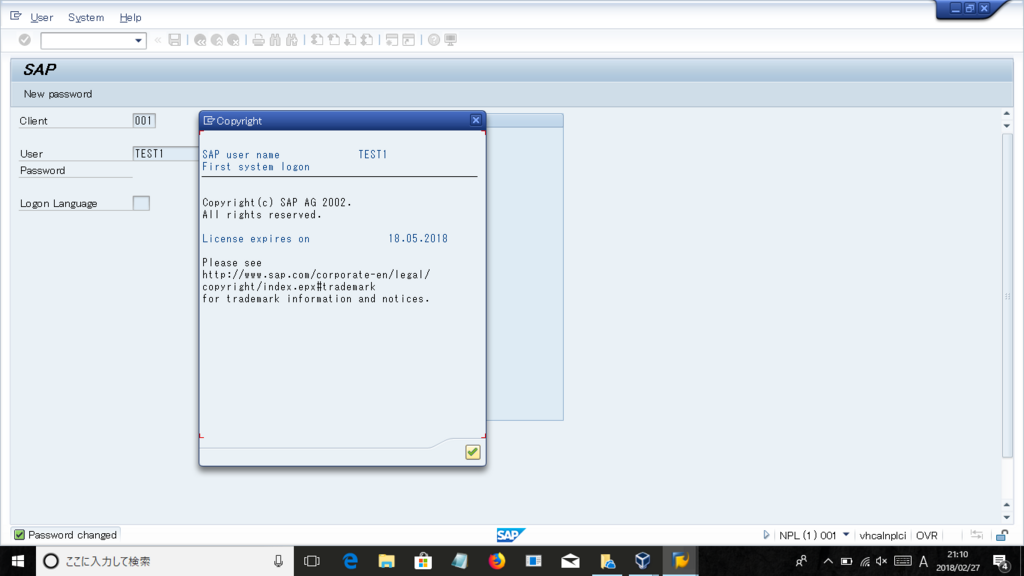This screenshot has width=1024, height=576.
Task: Click the Print icon
Action: (x=259, y=40)
